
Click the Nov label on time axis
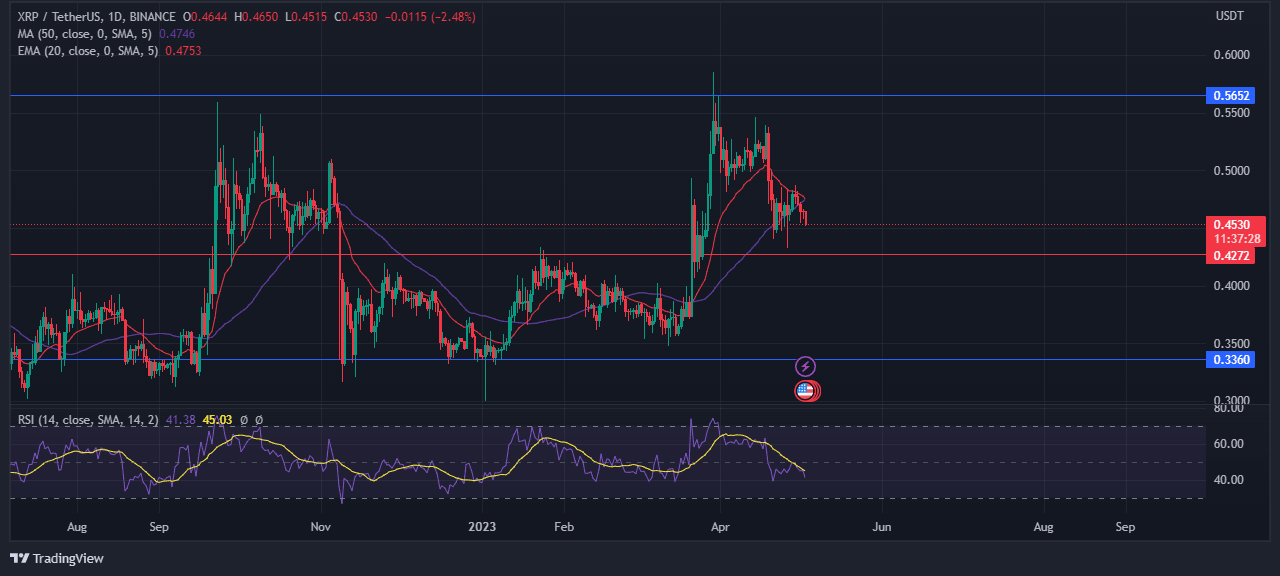point(321,525)
